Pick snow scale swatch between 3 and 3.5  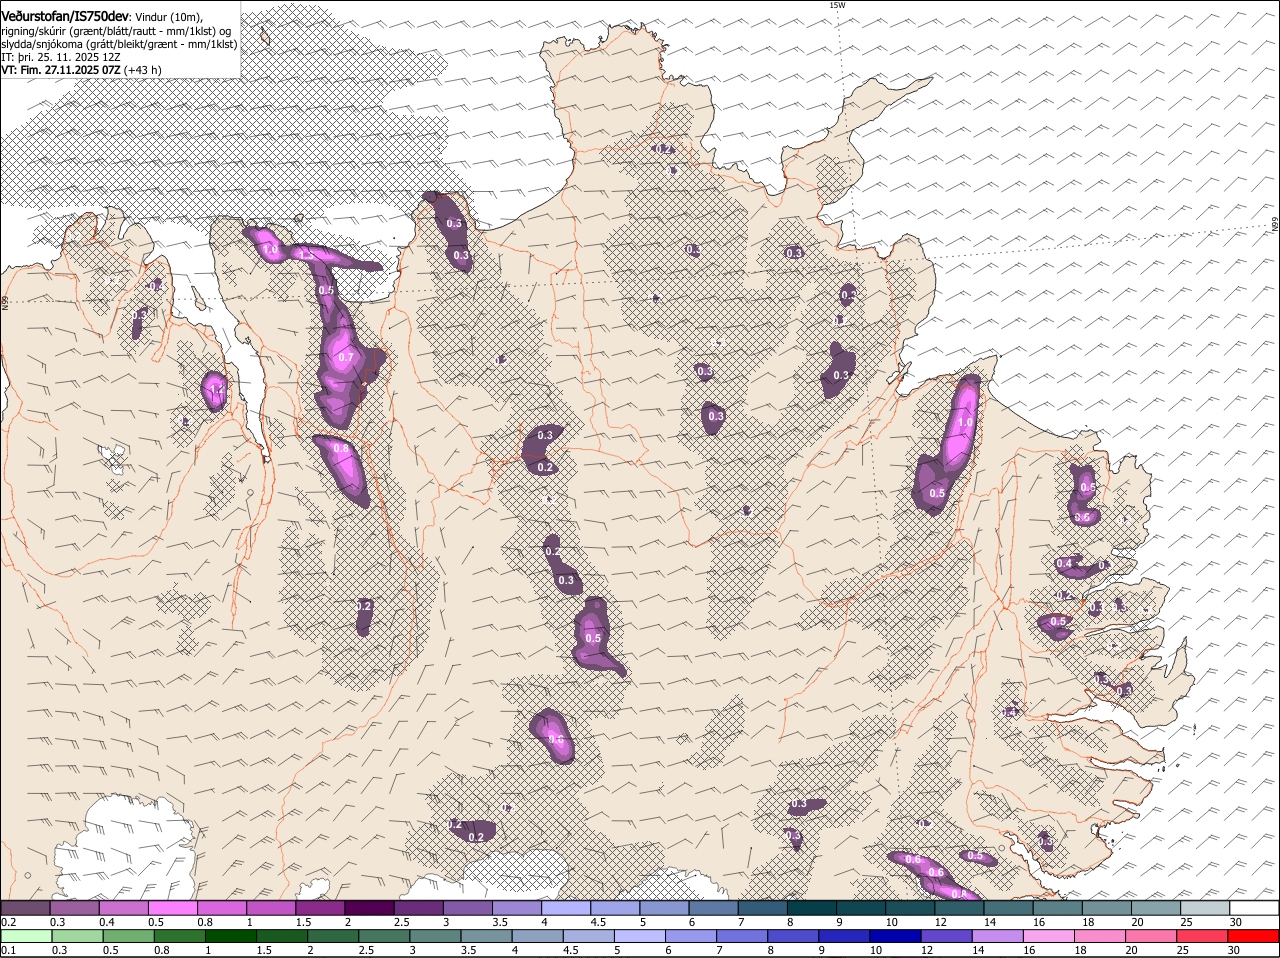(467, 907)
